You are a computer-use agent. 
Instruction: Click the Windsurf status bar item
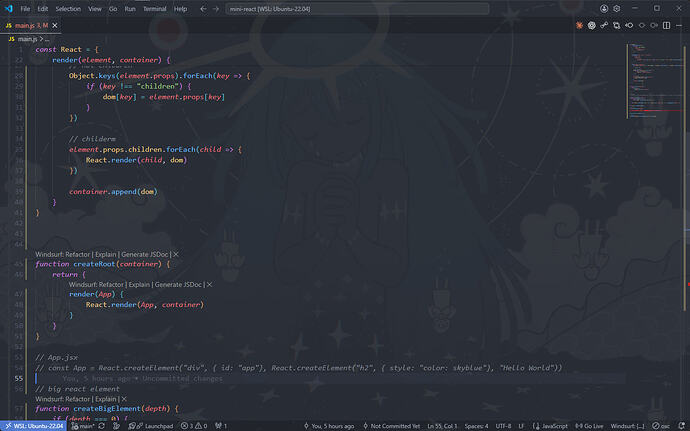tap(627, 426)
